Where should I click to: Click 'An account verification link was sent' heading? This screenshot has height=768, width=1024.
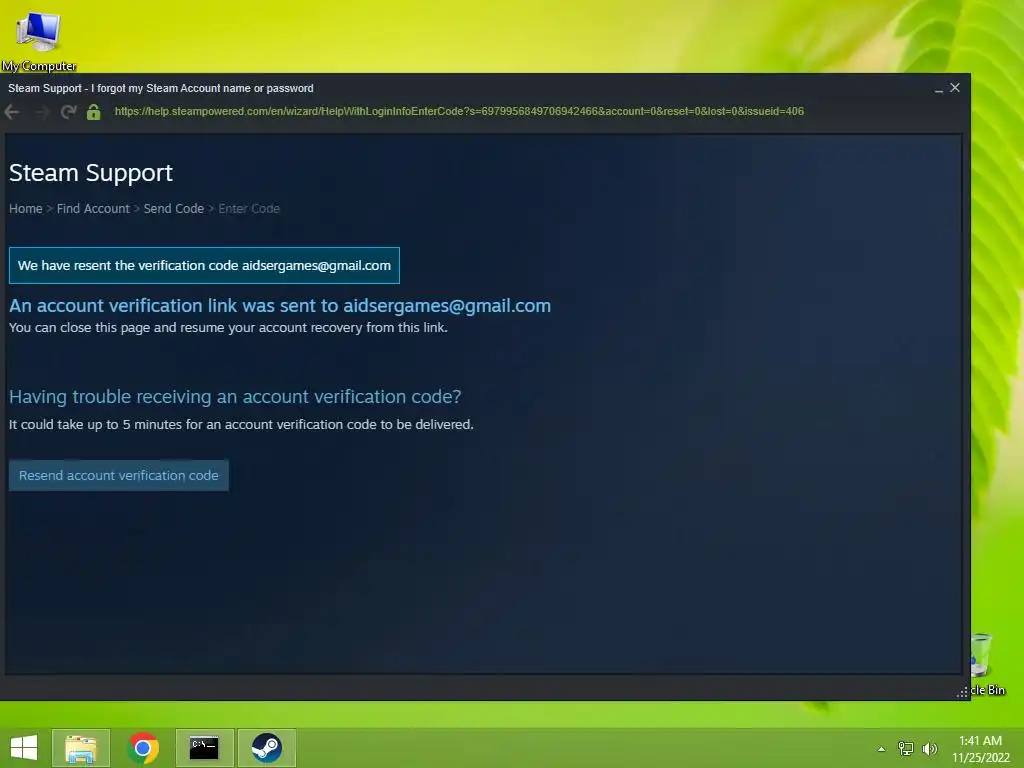[280, 306]
